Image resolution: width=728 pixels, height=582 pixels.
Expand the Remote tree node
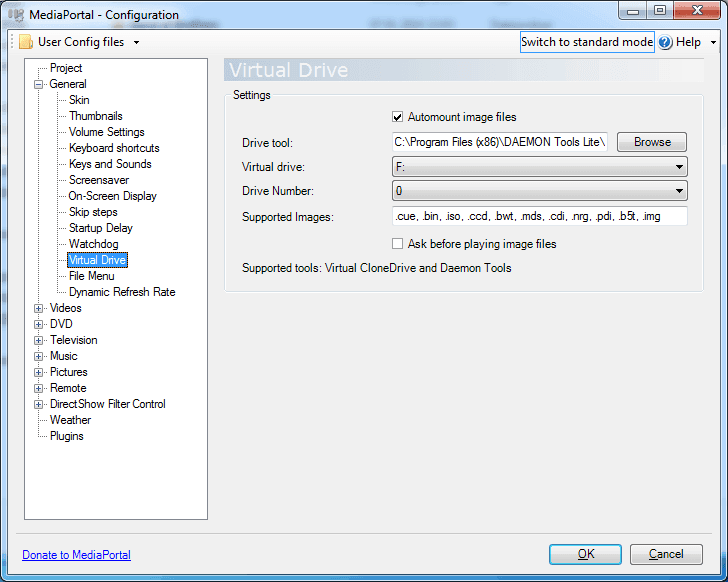pyautogui.click(x=39, y=388)
